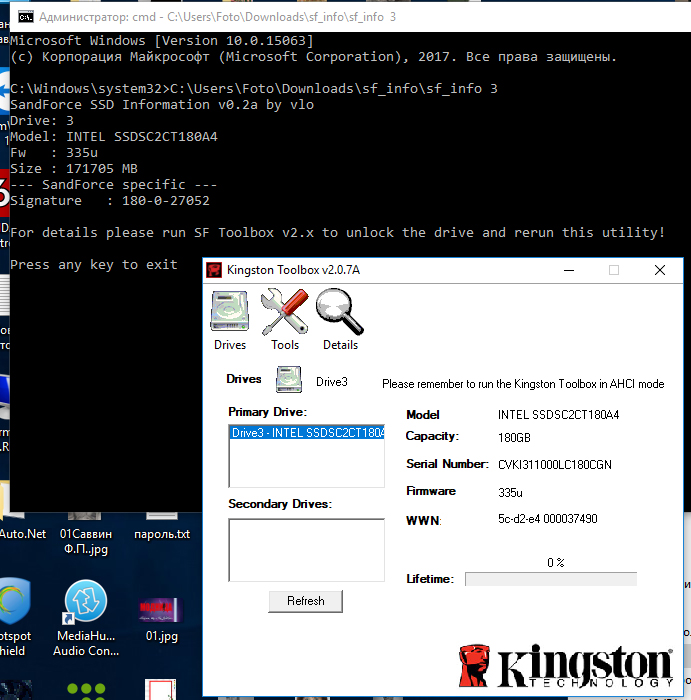Click the 'Press any key to exit' line
This screenshot has height=700, width=691.
[94, 265]
